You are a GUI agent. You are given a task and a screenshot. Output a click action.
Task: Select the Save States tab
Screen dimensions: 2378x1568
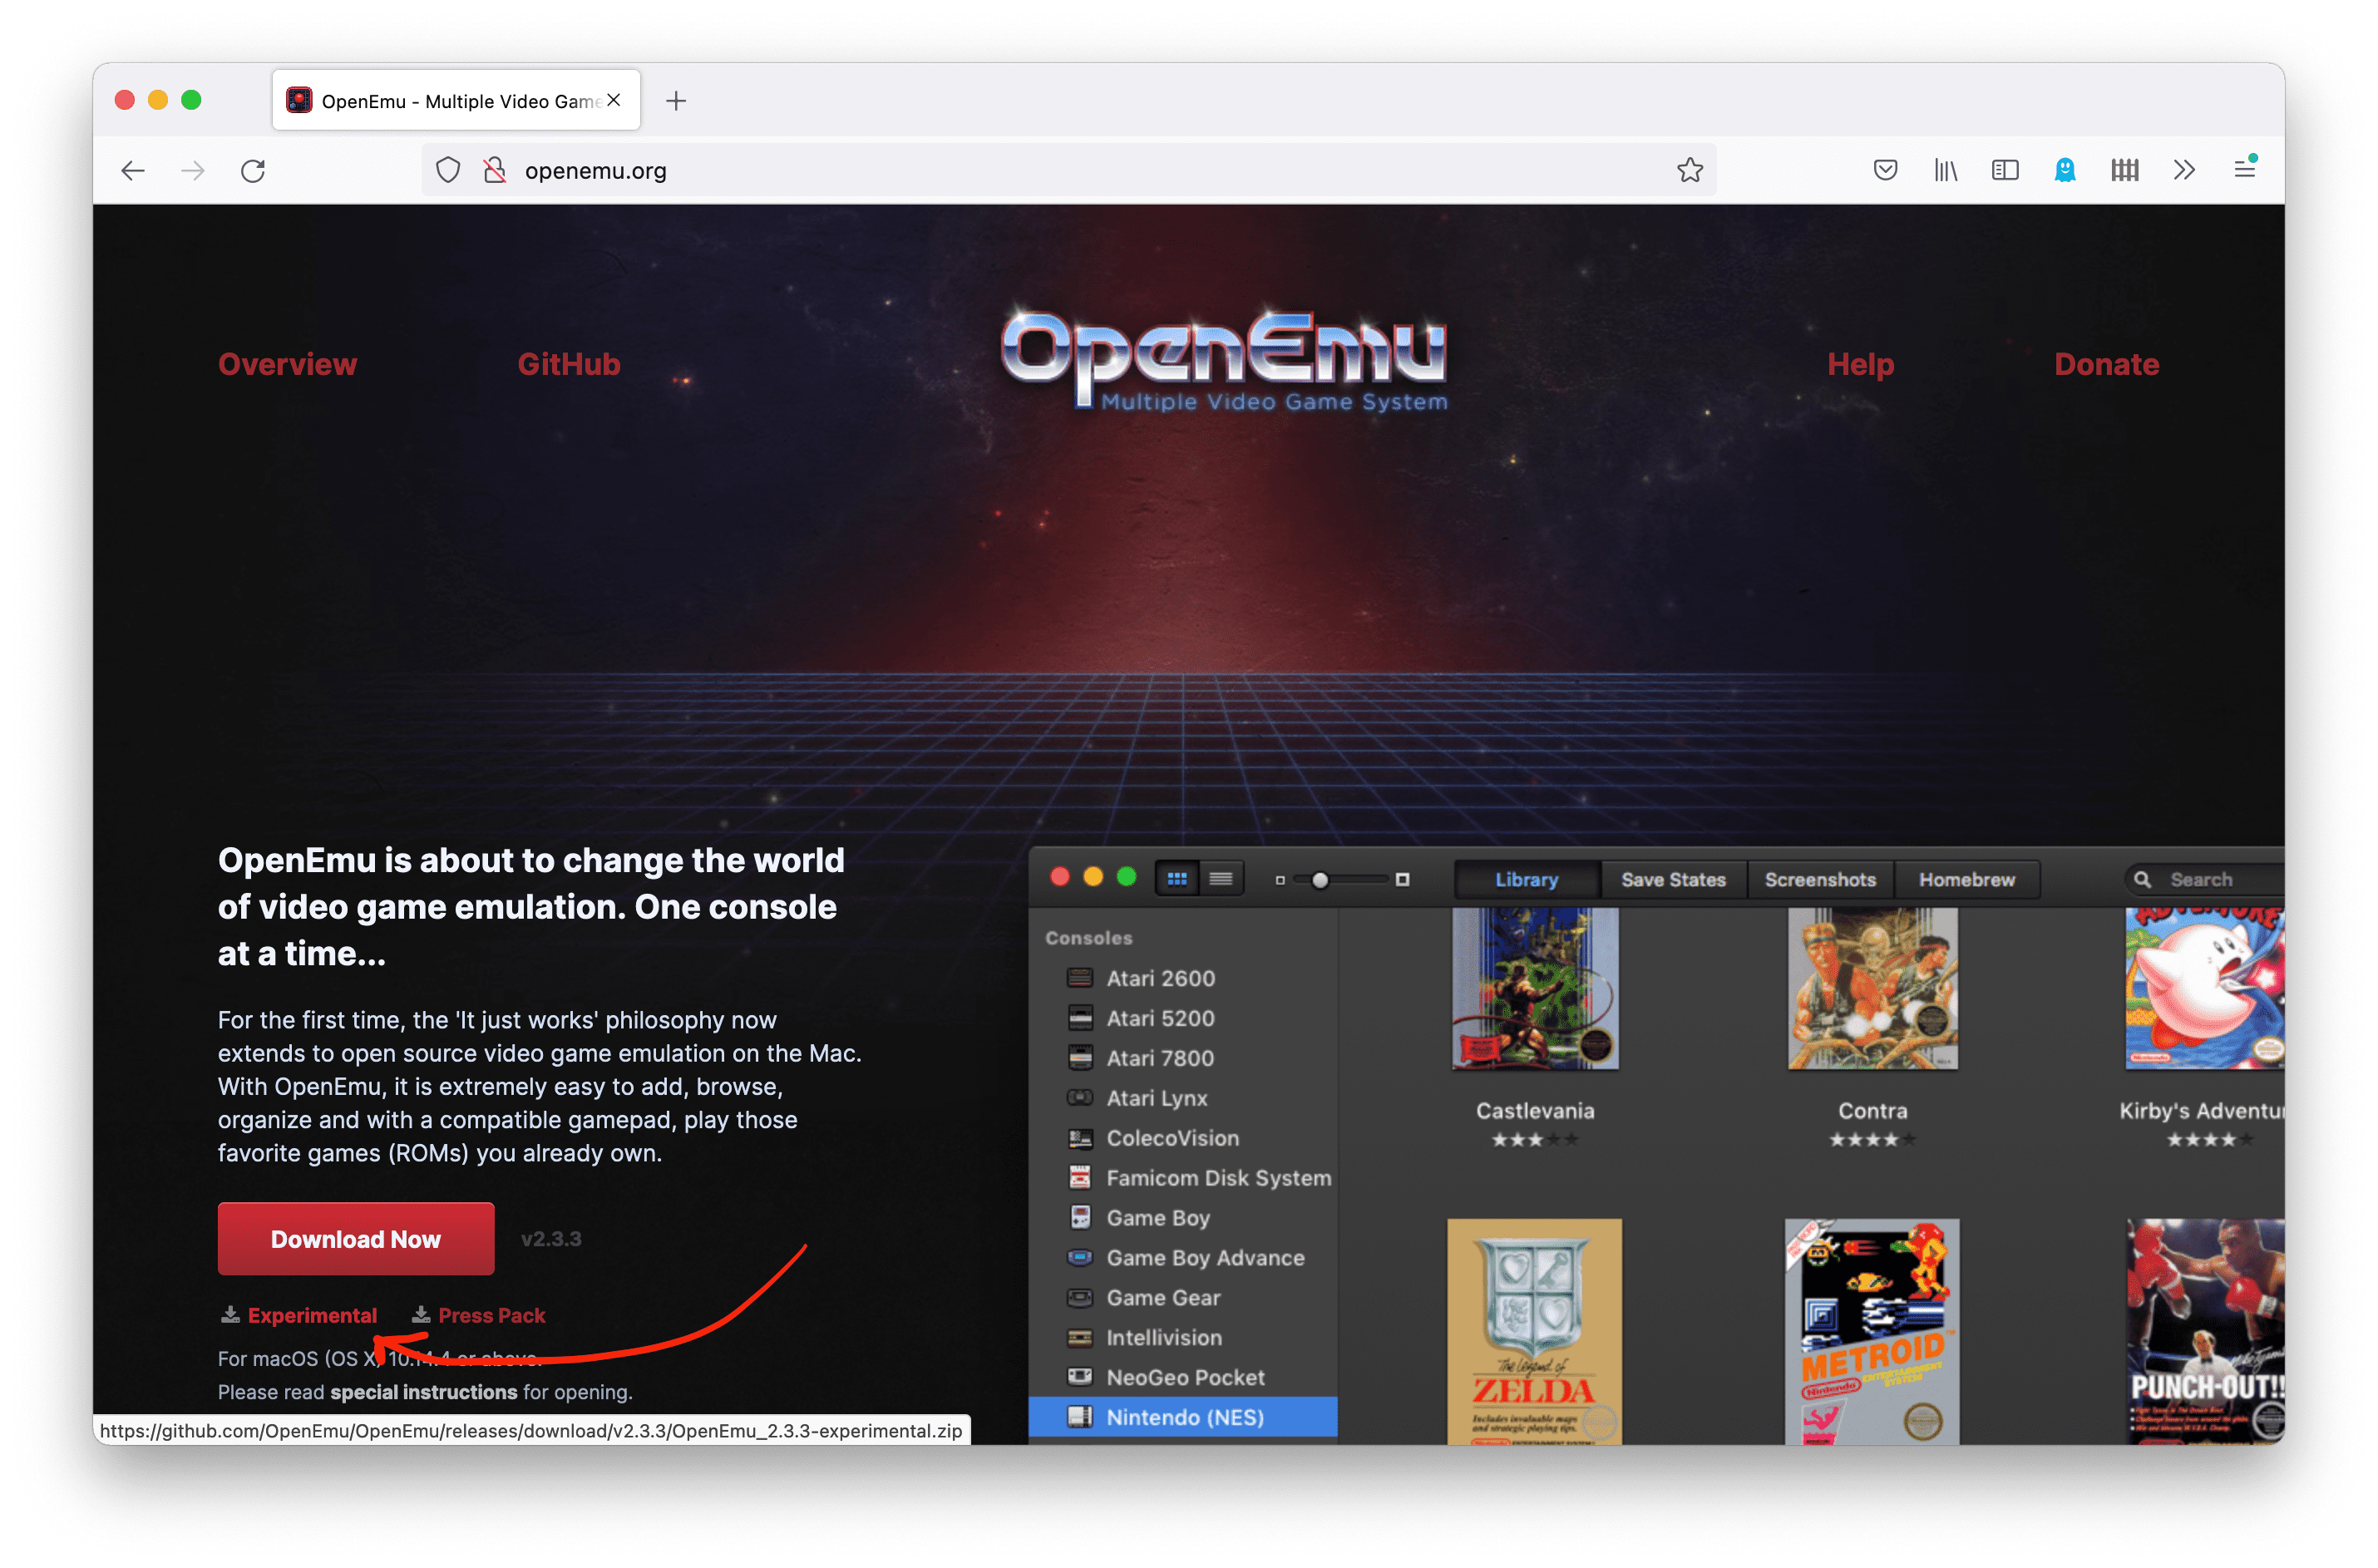[x=1673, y=879]
